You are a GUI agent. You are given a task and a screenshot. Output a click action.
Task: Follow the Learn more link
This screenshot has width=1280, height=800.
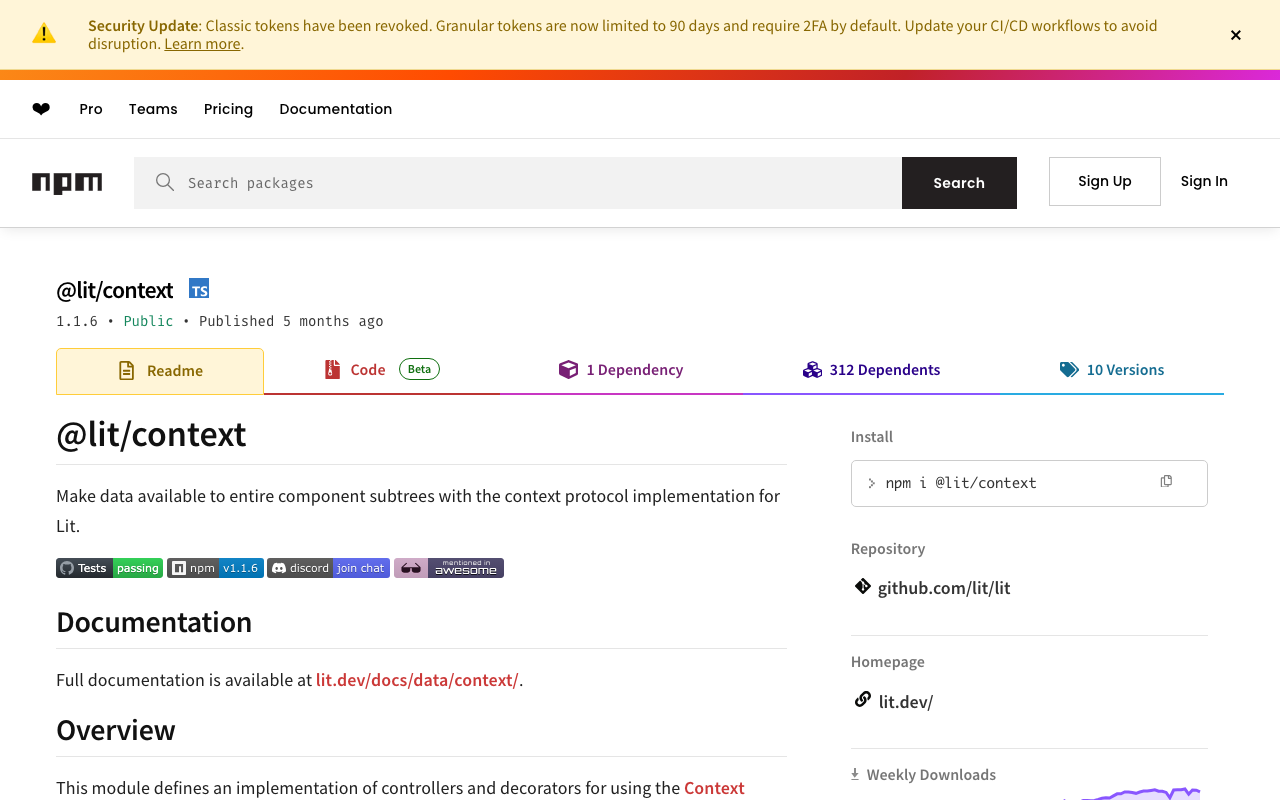(x=202, y=44)
